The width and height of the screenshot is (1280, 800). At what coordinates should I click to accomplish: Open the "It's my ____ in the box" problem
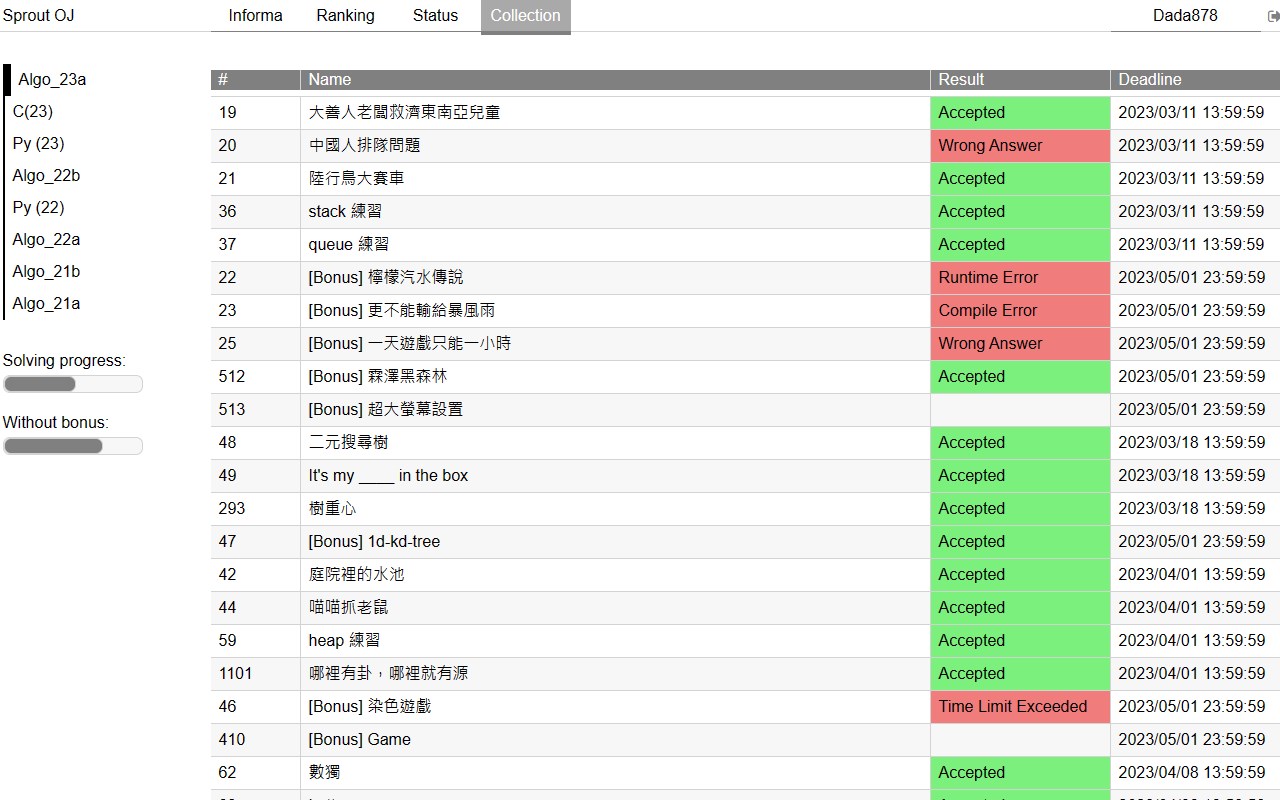[x=388, y=476]
